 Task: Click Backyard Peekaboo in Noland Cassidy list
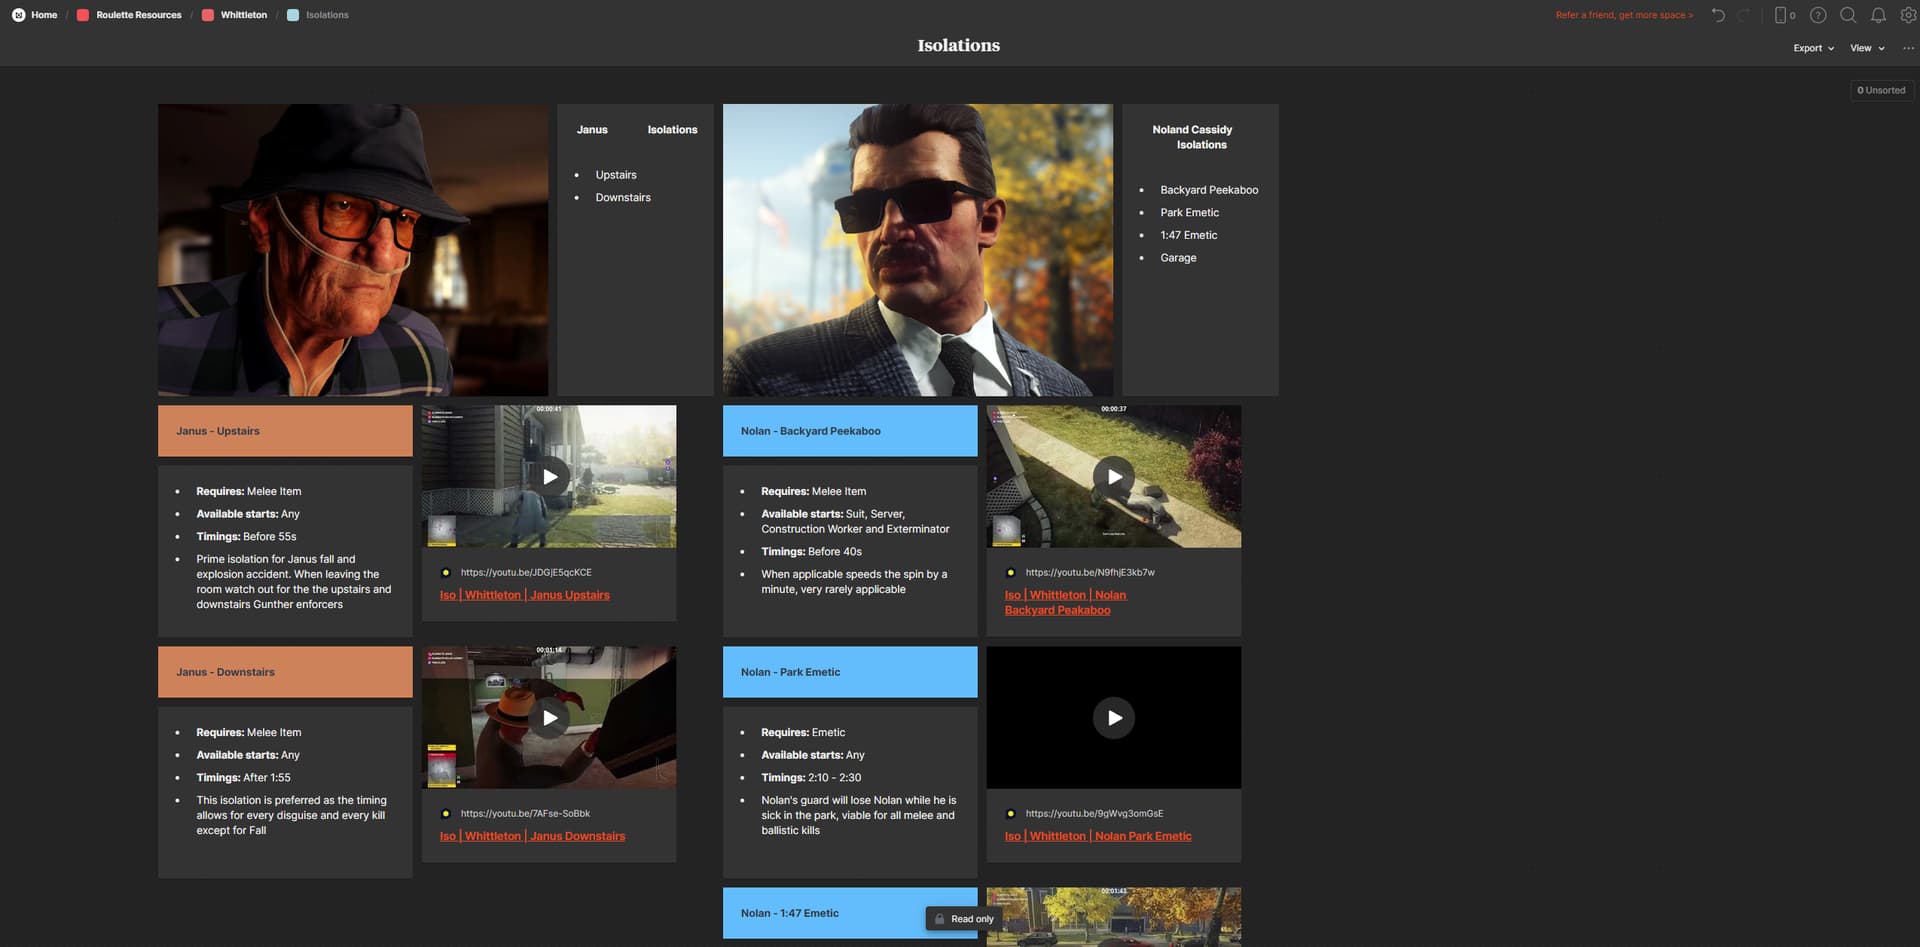click(1209, 190)
